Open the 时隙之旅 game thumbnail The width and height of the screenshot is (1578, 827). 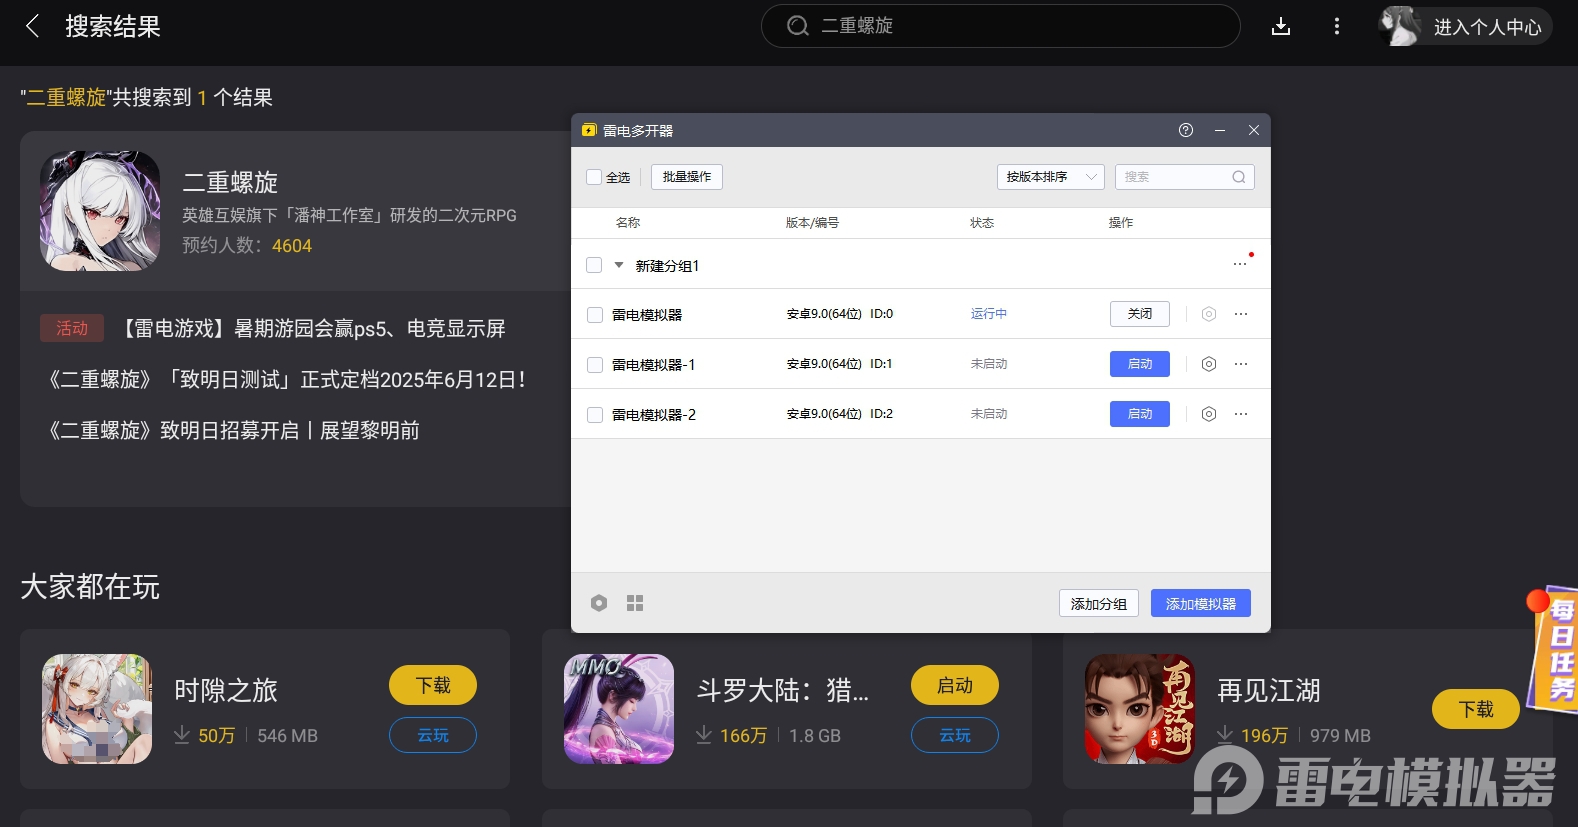point(97,709)
